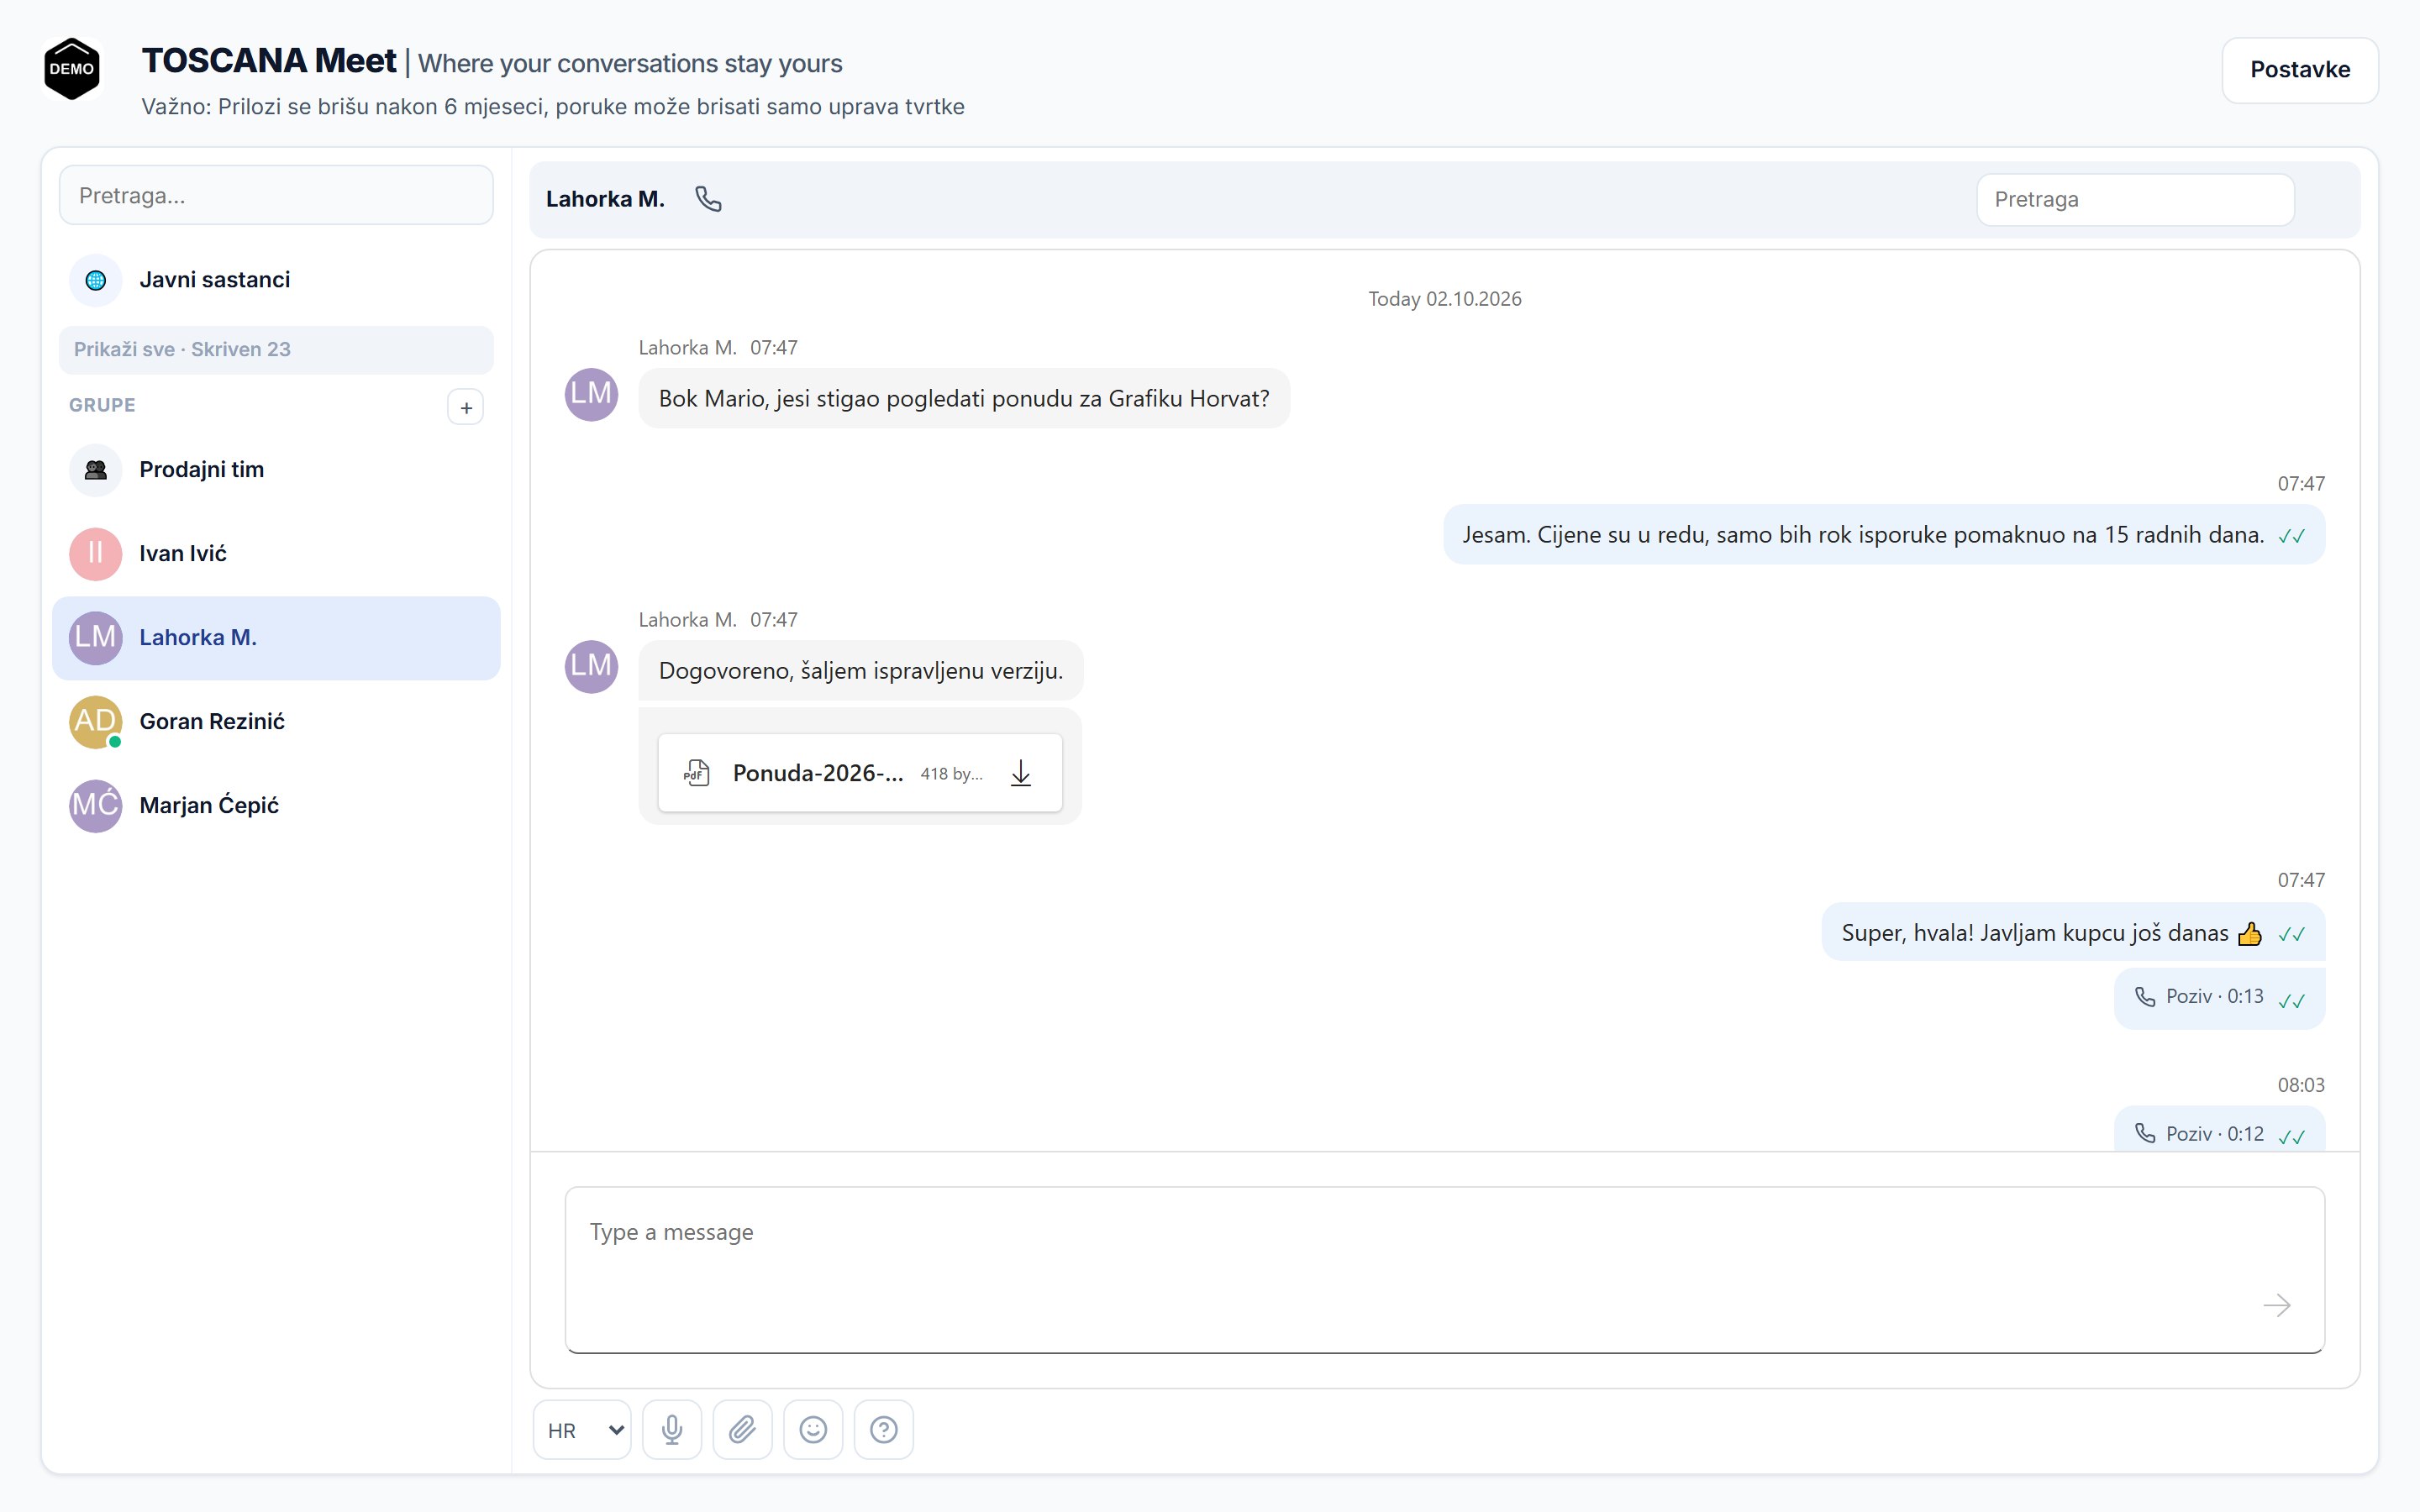
Task: Start a call with Lahorka M. via the phone icon
Action: [x=708, y=199]
